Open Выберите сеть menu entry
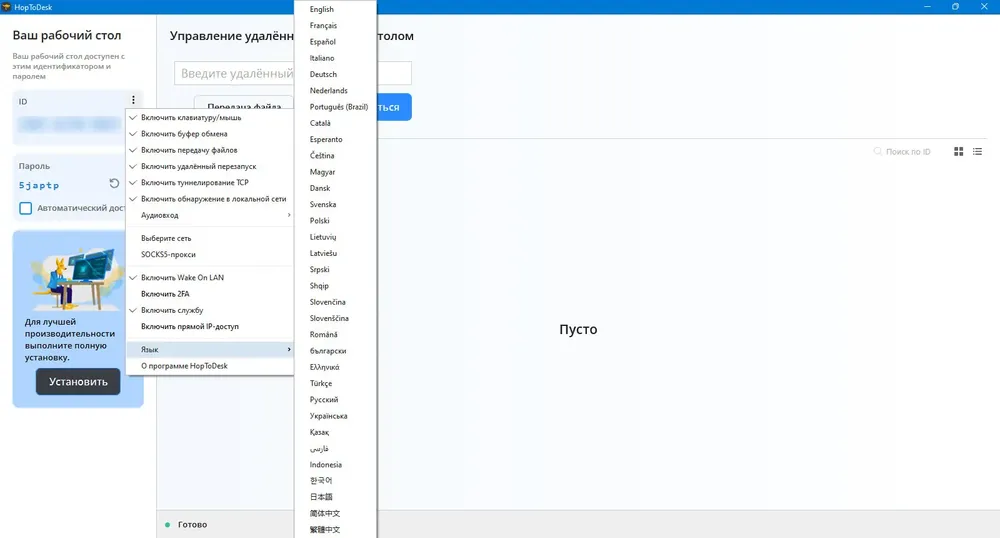Image resolution: width=1000 pixels, height=538 pixels. point(210,238)
